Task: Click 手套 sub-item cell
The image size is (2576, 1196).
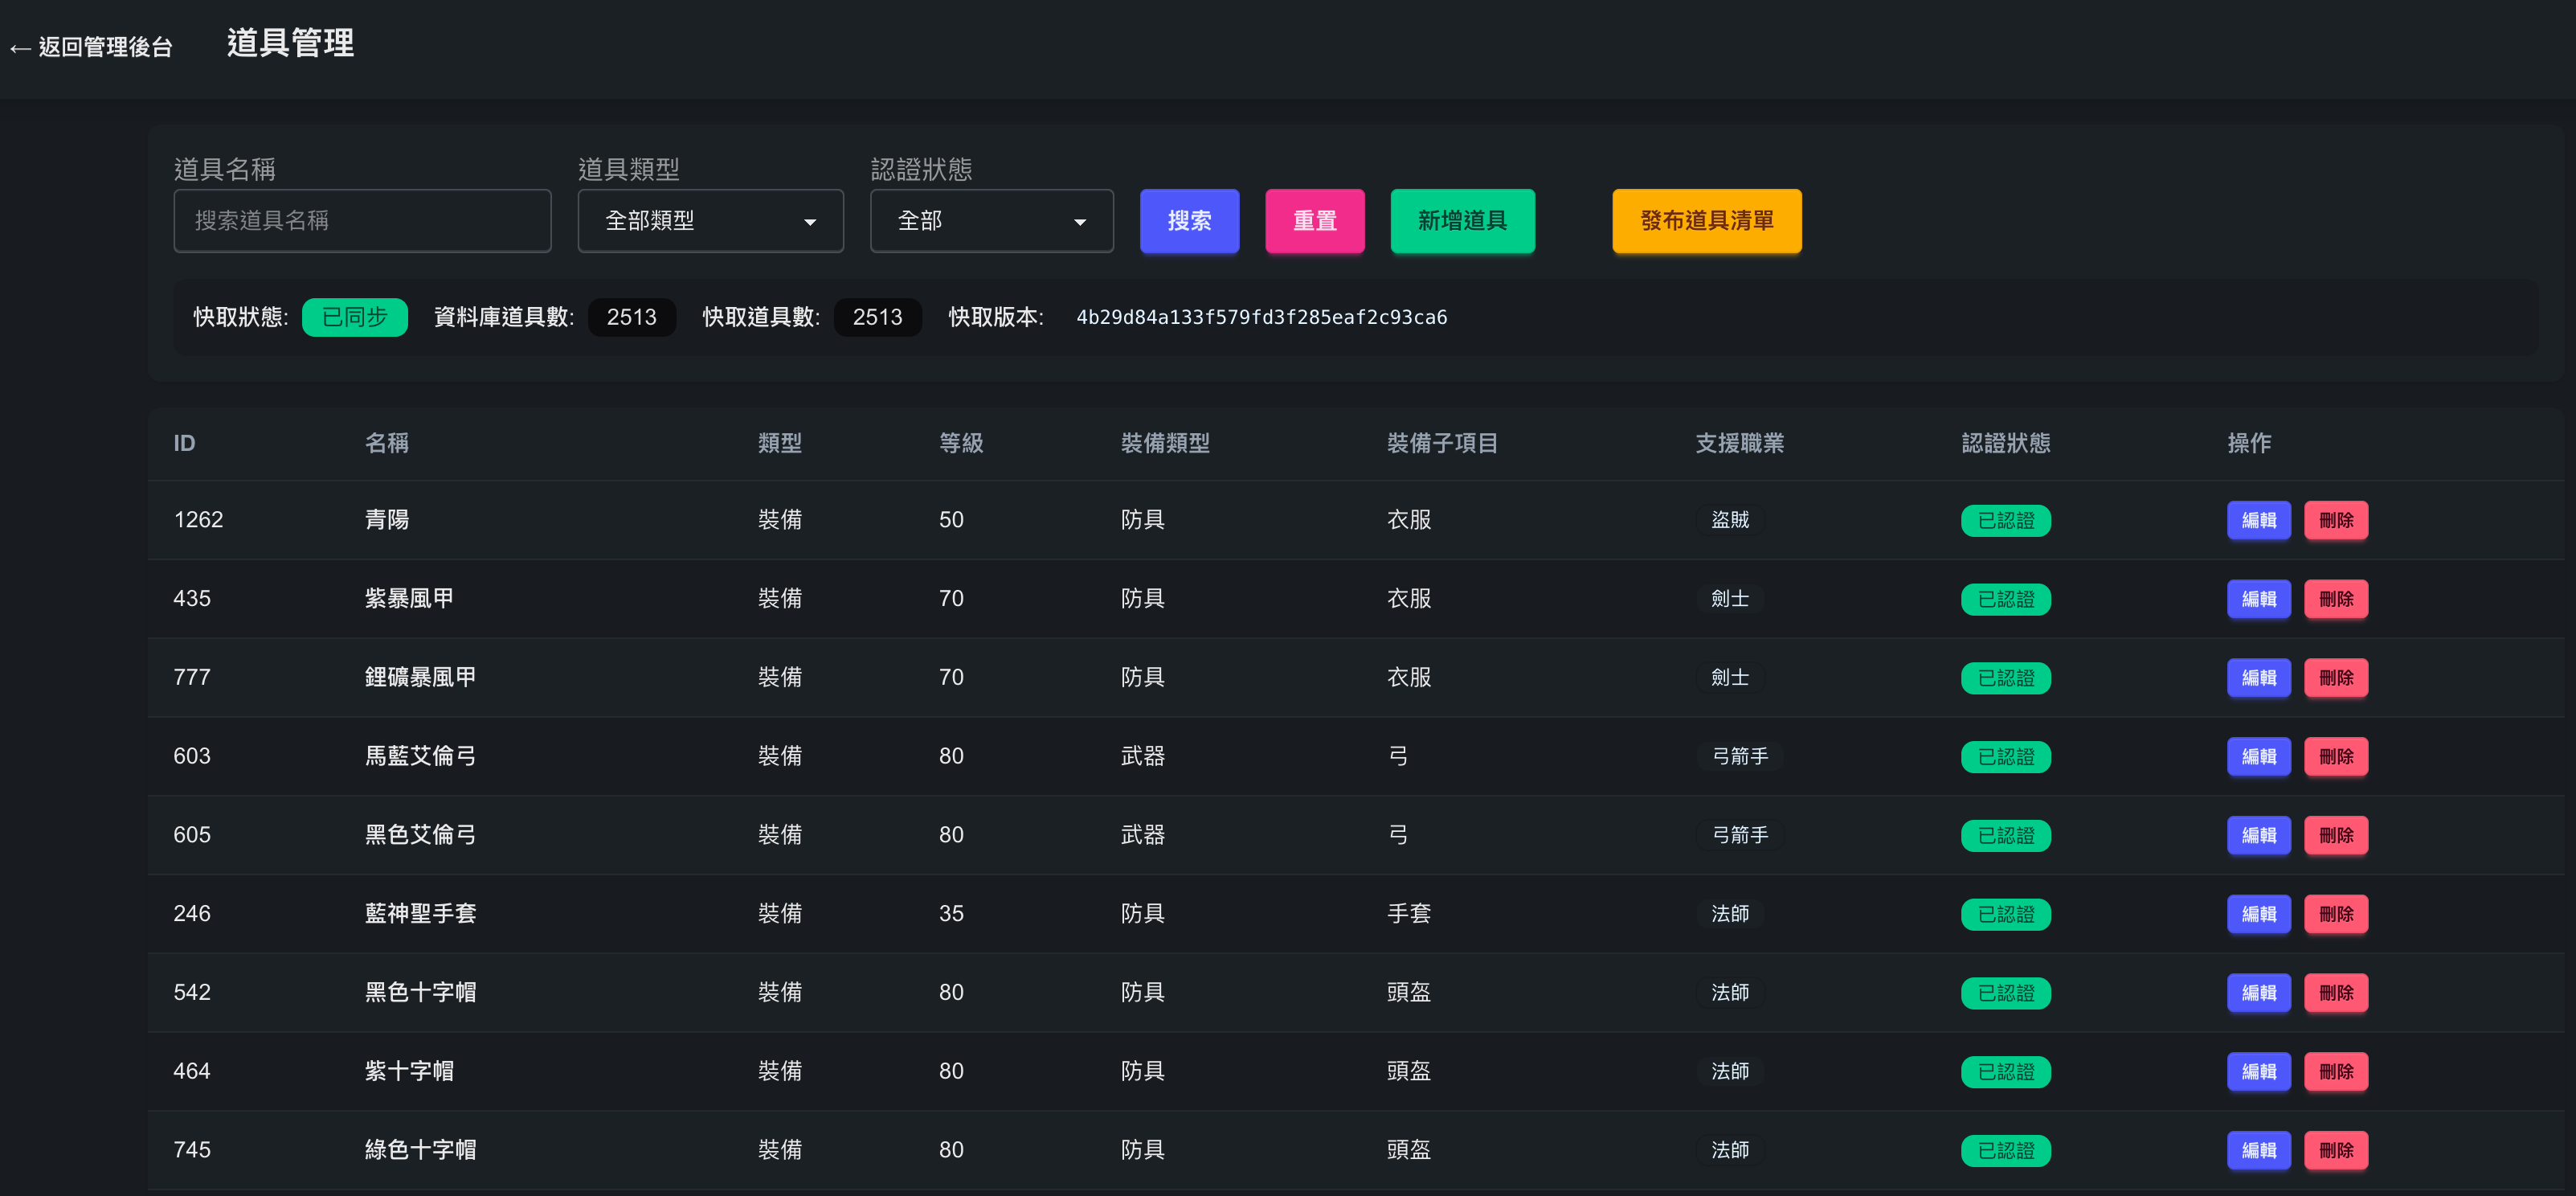Action: (1408, 914)
